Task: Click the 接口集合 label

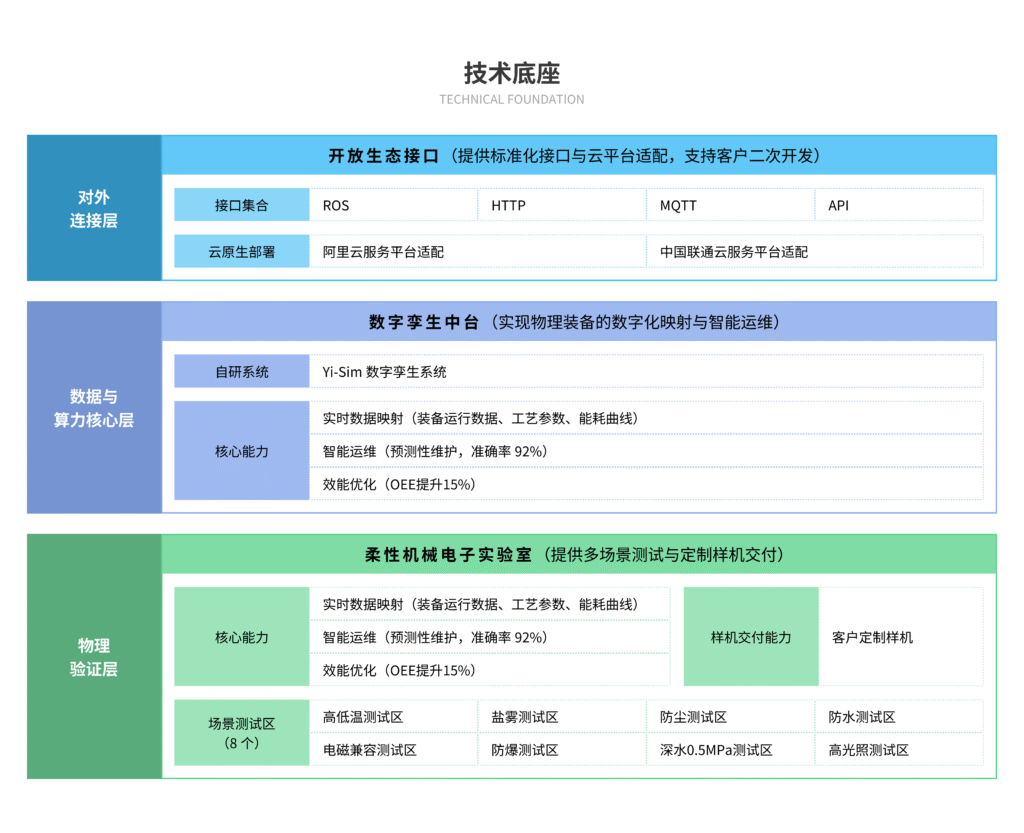Action: tap(242, 205)
